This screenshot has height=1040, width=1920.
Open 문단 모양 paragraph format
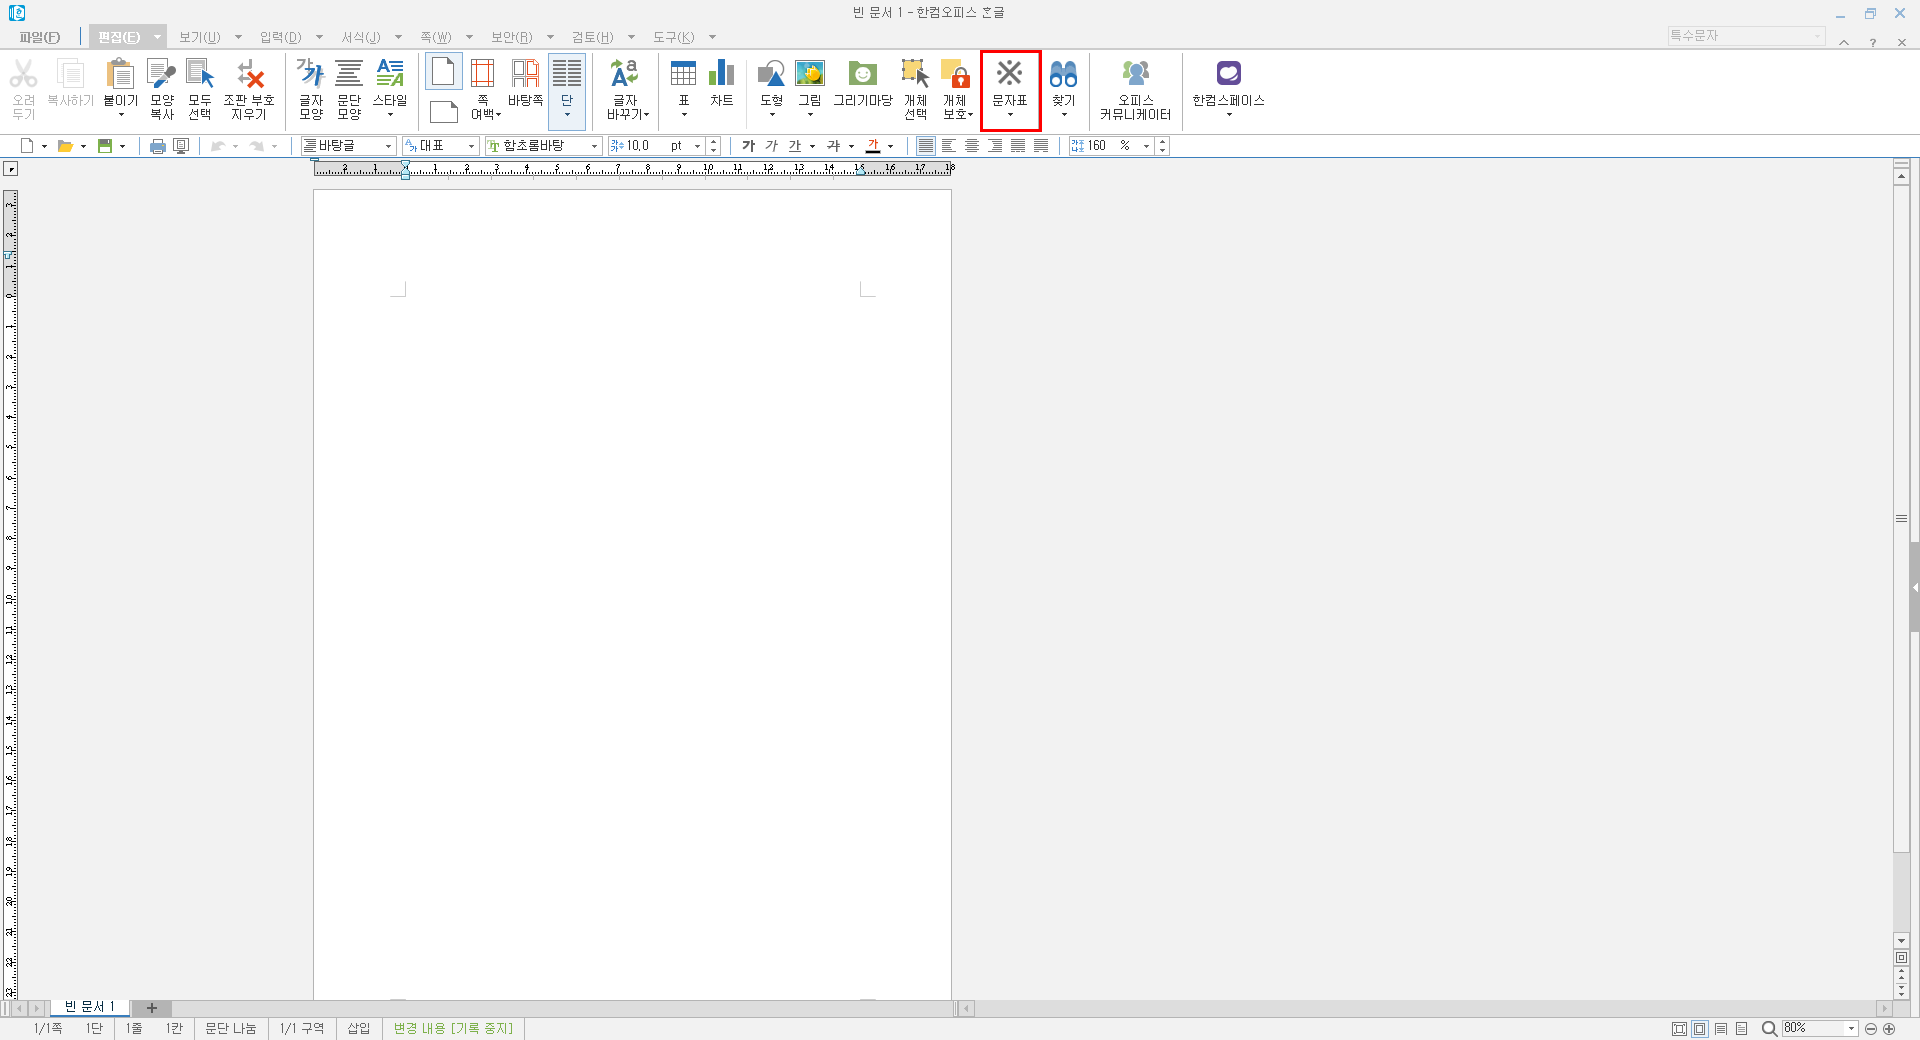click(349, 90)
